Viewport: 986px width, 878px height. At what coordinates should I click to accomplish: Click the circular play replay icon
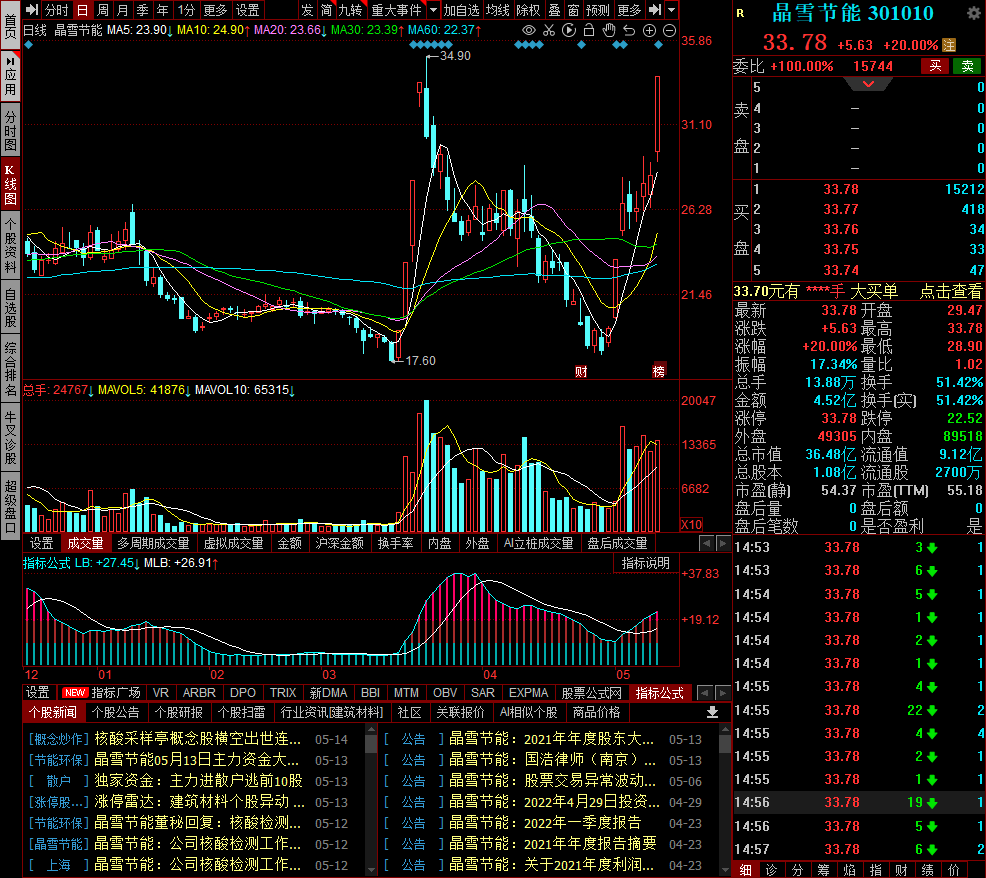(569, 30)
